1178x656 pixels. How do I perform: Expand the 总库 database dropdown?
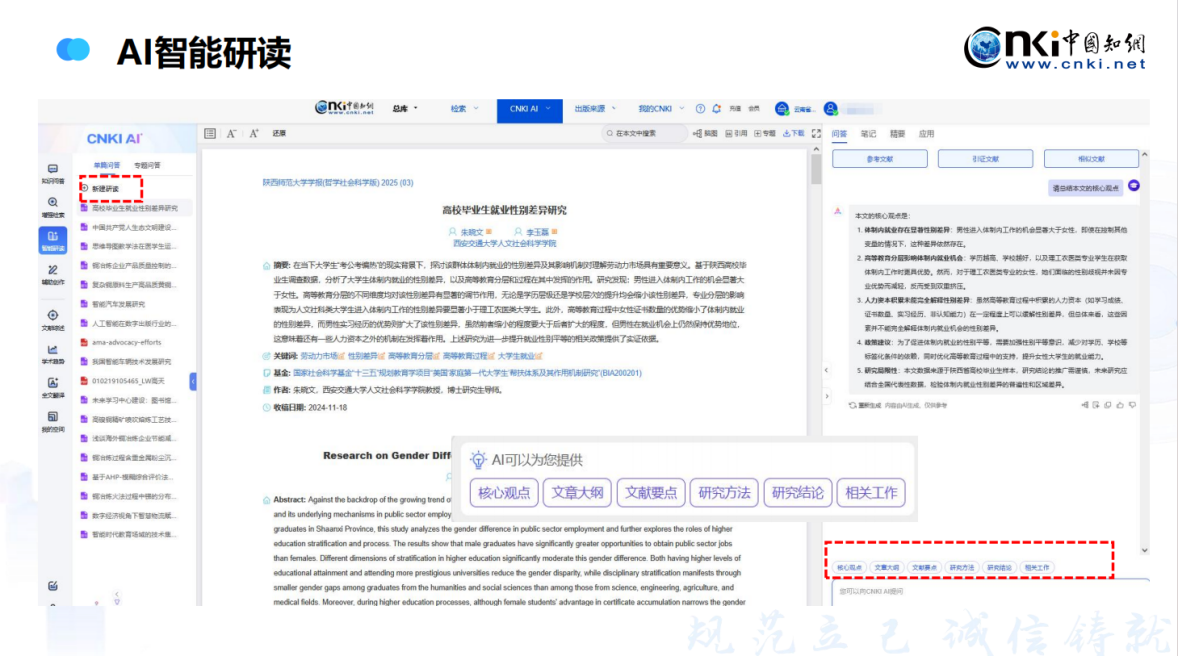[405, 108]
